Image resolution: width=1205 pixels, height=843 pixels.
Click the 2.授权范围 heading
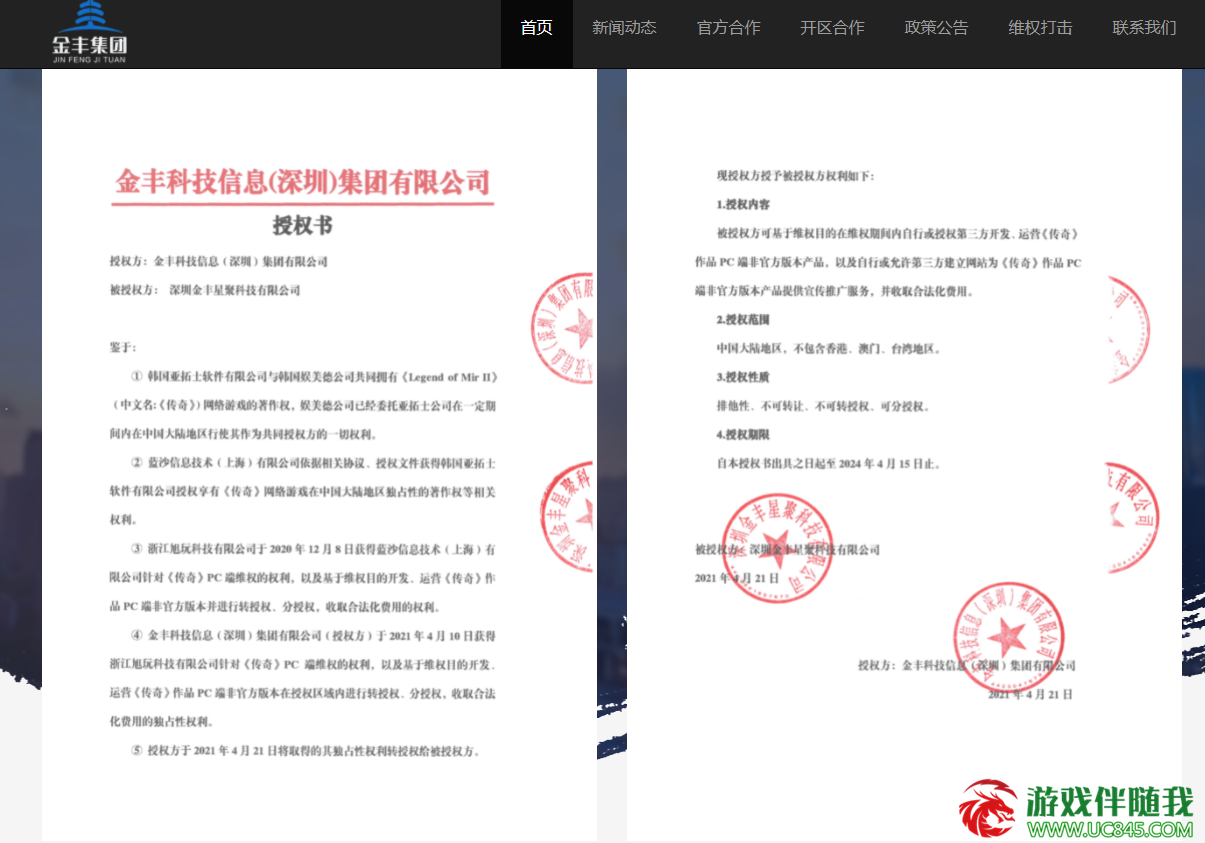(x=743, y=320)
